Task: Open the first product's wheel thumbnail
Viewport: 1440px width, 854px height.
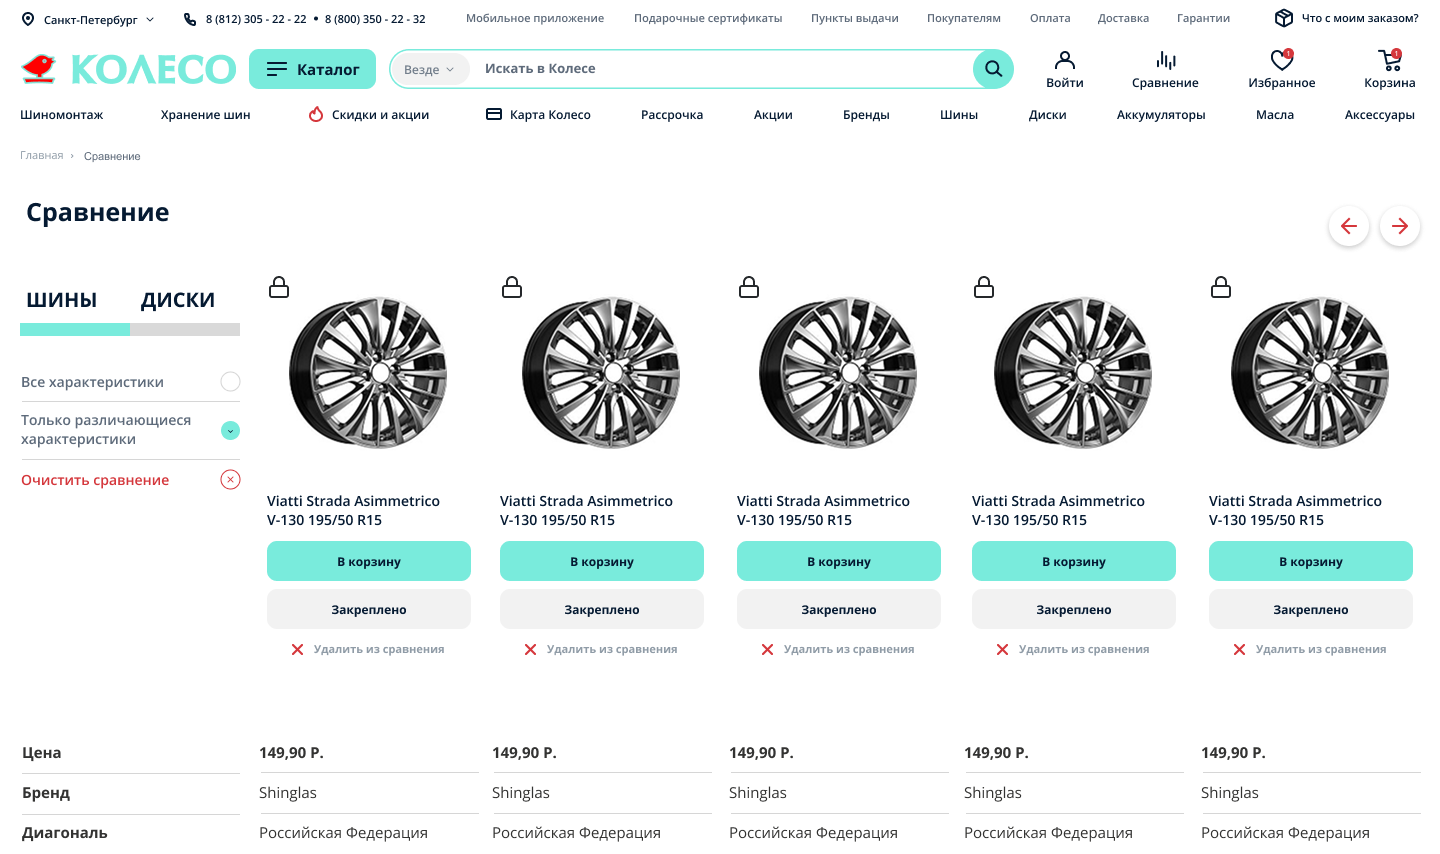Action: (x=369, y=373)
